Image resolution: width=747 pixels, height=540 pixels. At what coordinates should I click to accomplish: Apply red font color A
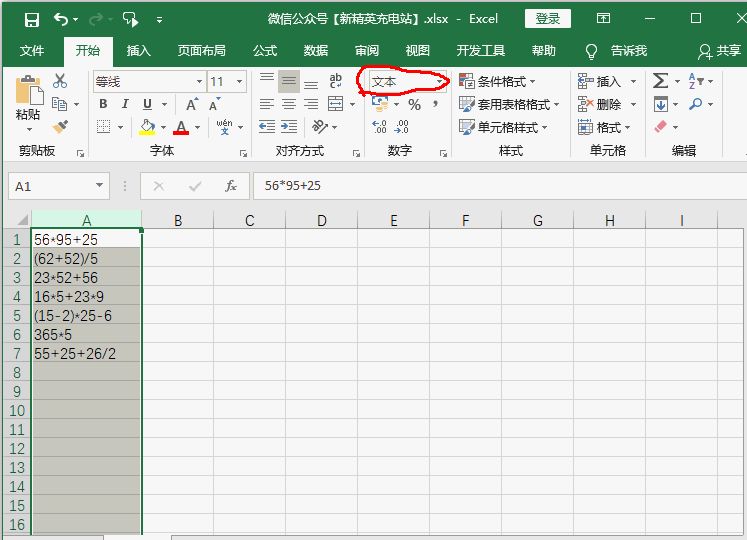pos(181,127)
